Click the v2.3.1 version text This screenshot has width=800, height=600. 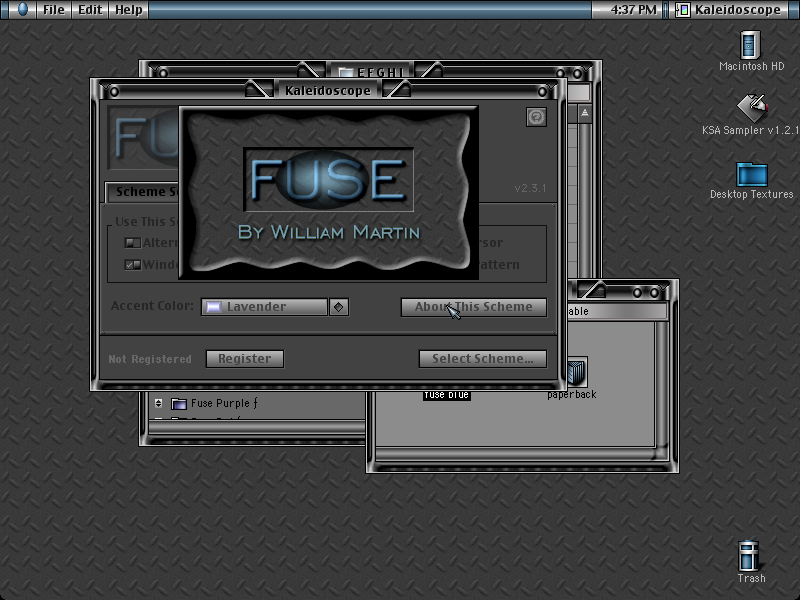click(x=530, y=188)
